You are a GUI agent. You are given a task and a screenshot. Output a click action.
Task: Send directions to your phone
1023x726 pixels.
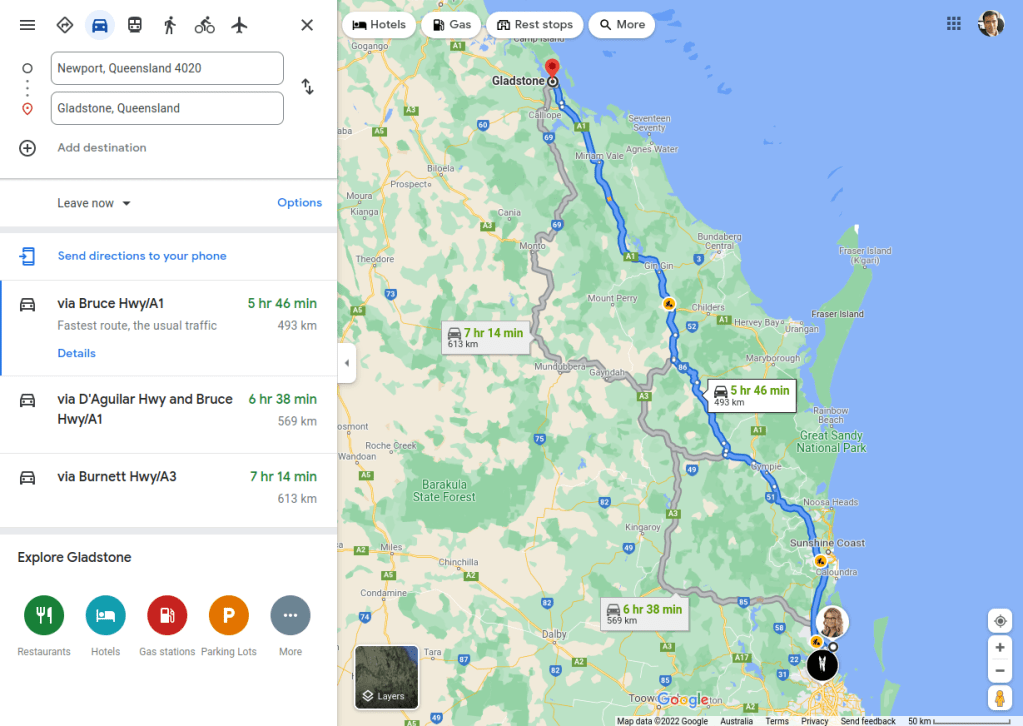point(142,256)
